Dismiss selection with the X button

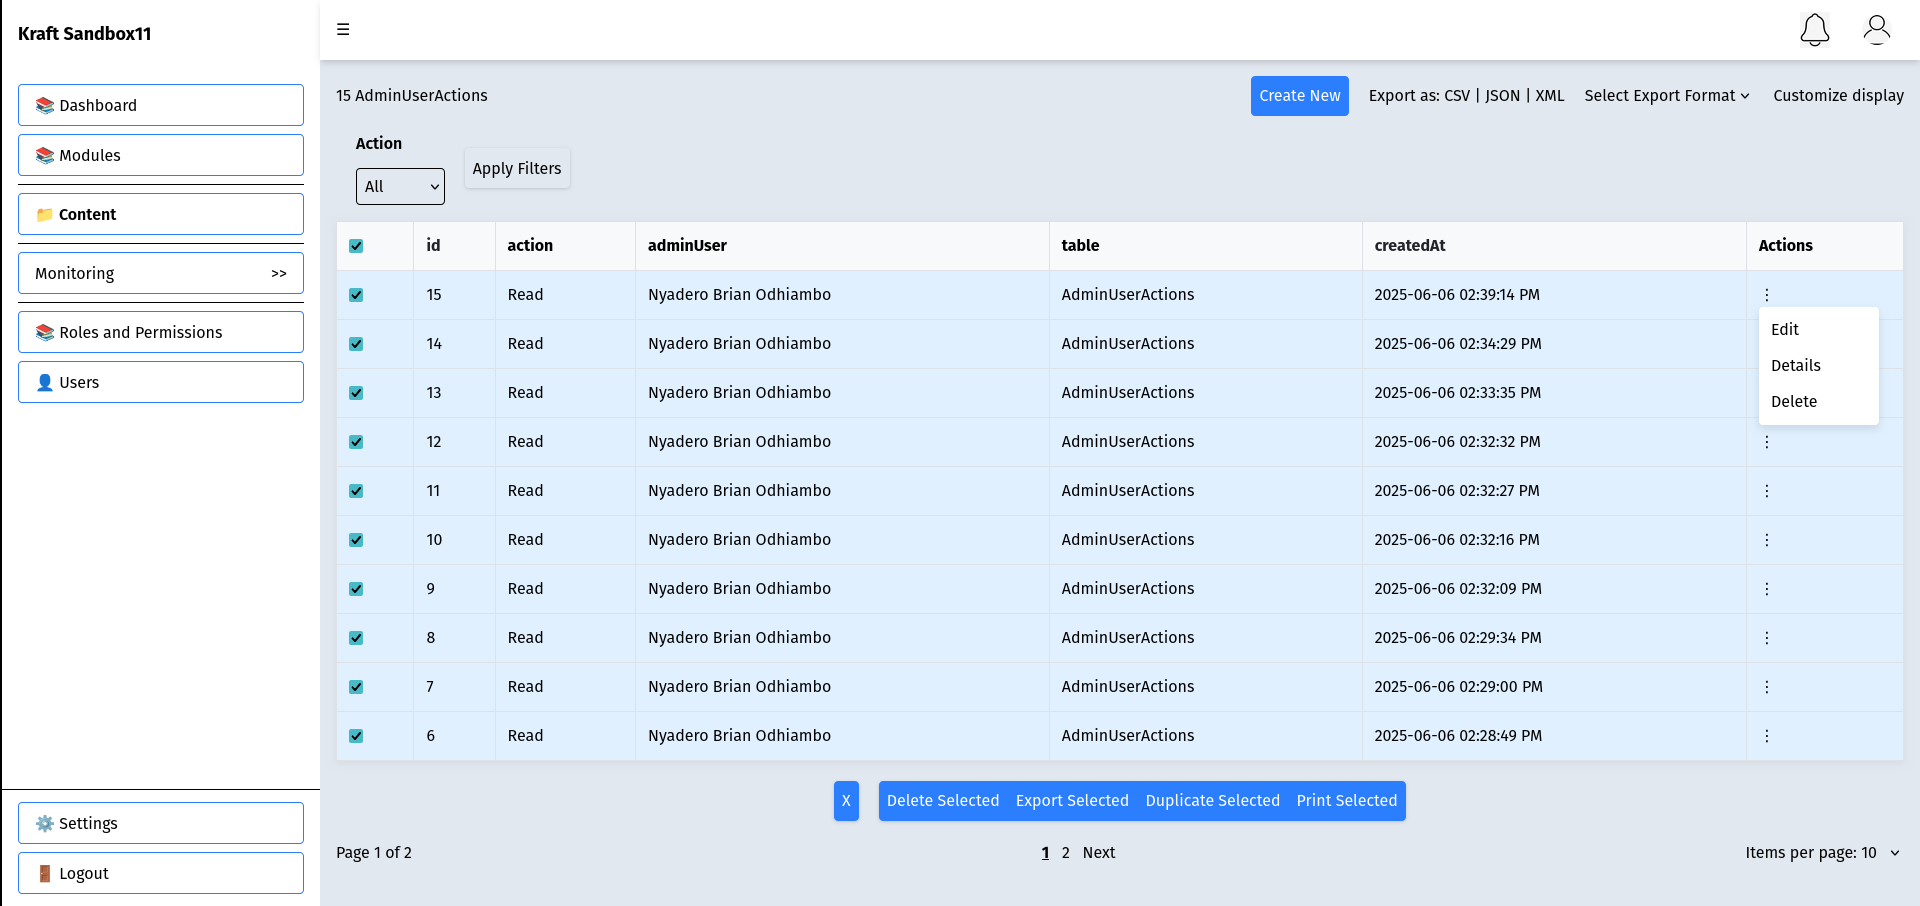pos(846,801)
